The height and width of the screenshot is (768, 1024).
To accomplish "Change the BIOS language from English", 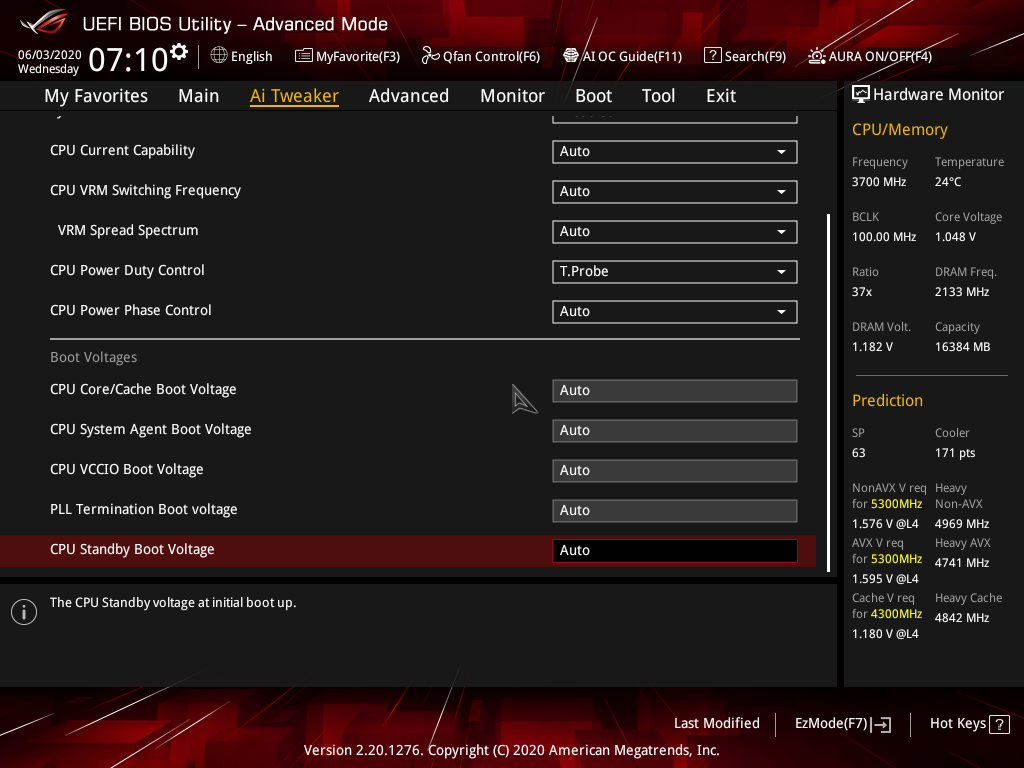I will click(x=241, y=56).
